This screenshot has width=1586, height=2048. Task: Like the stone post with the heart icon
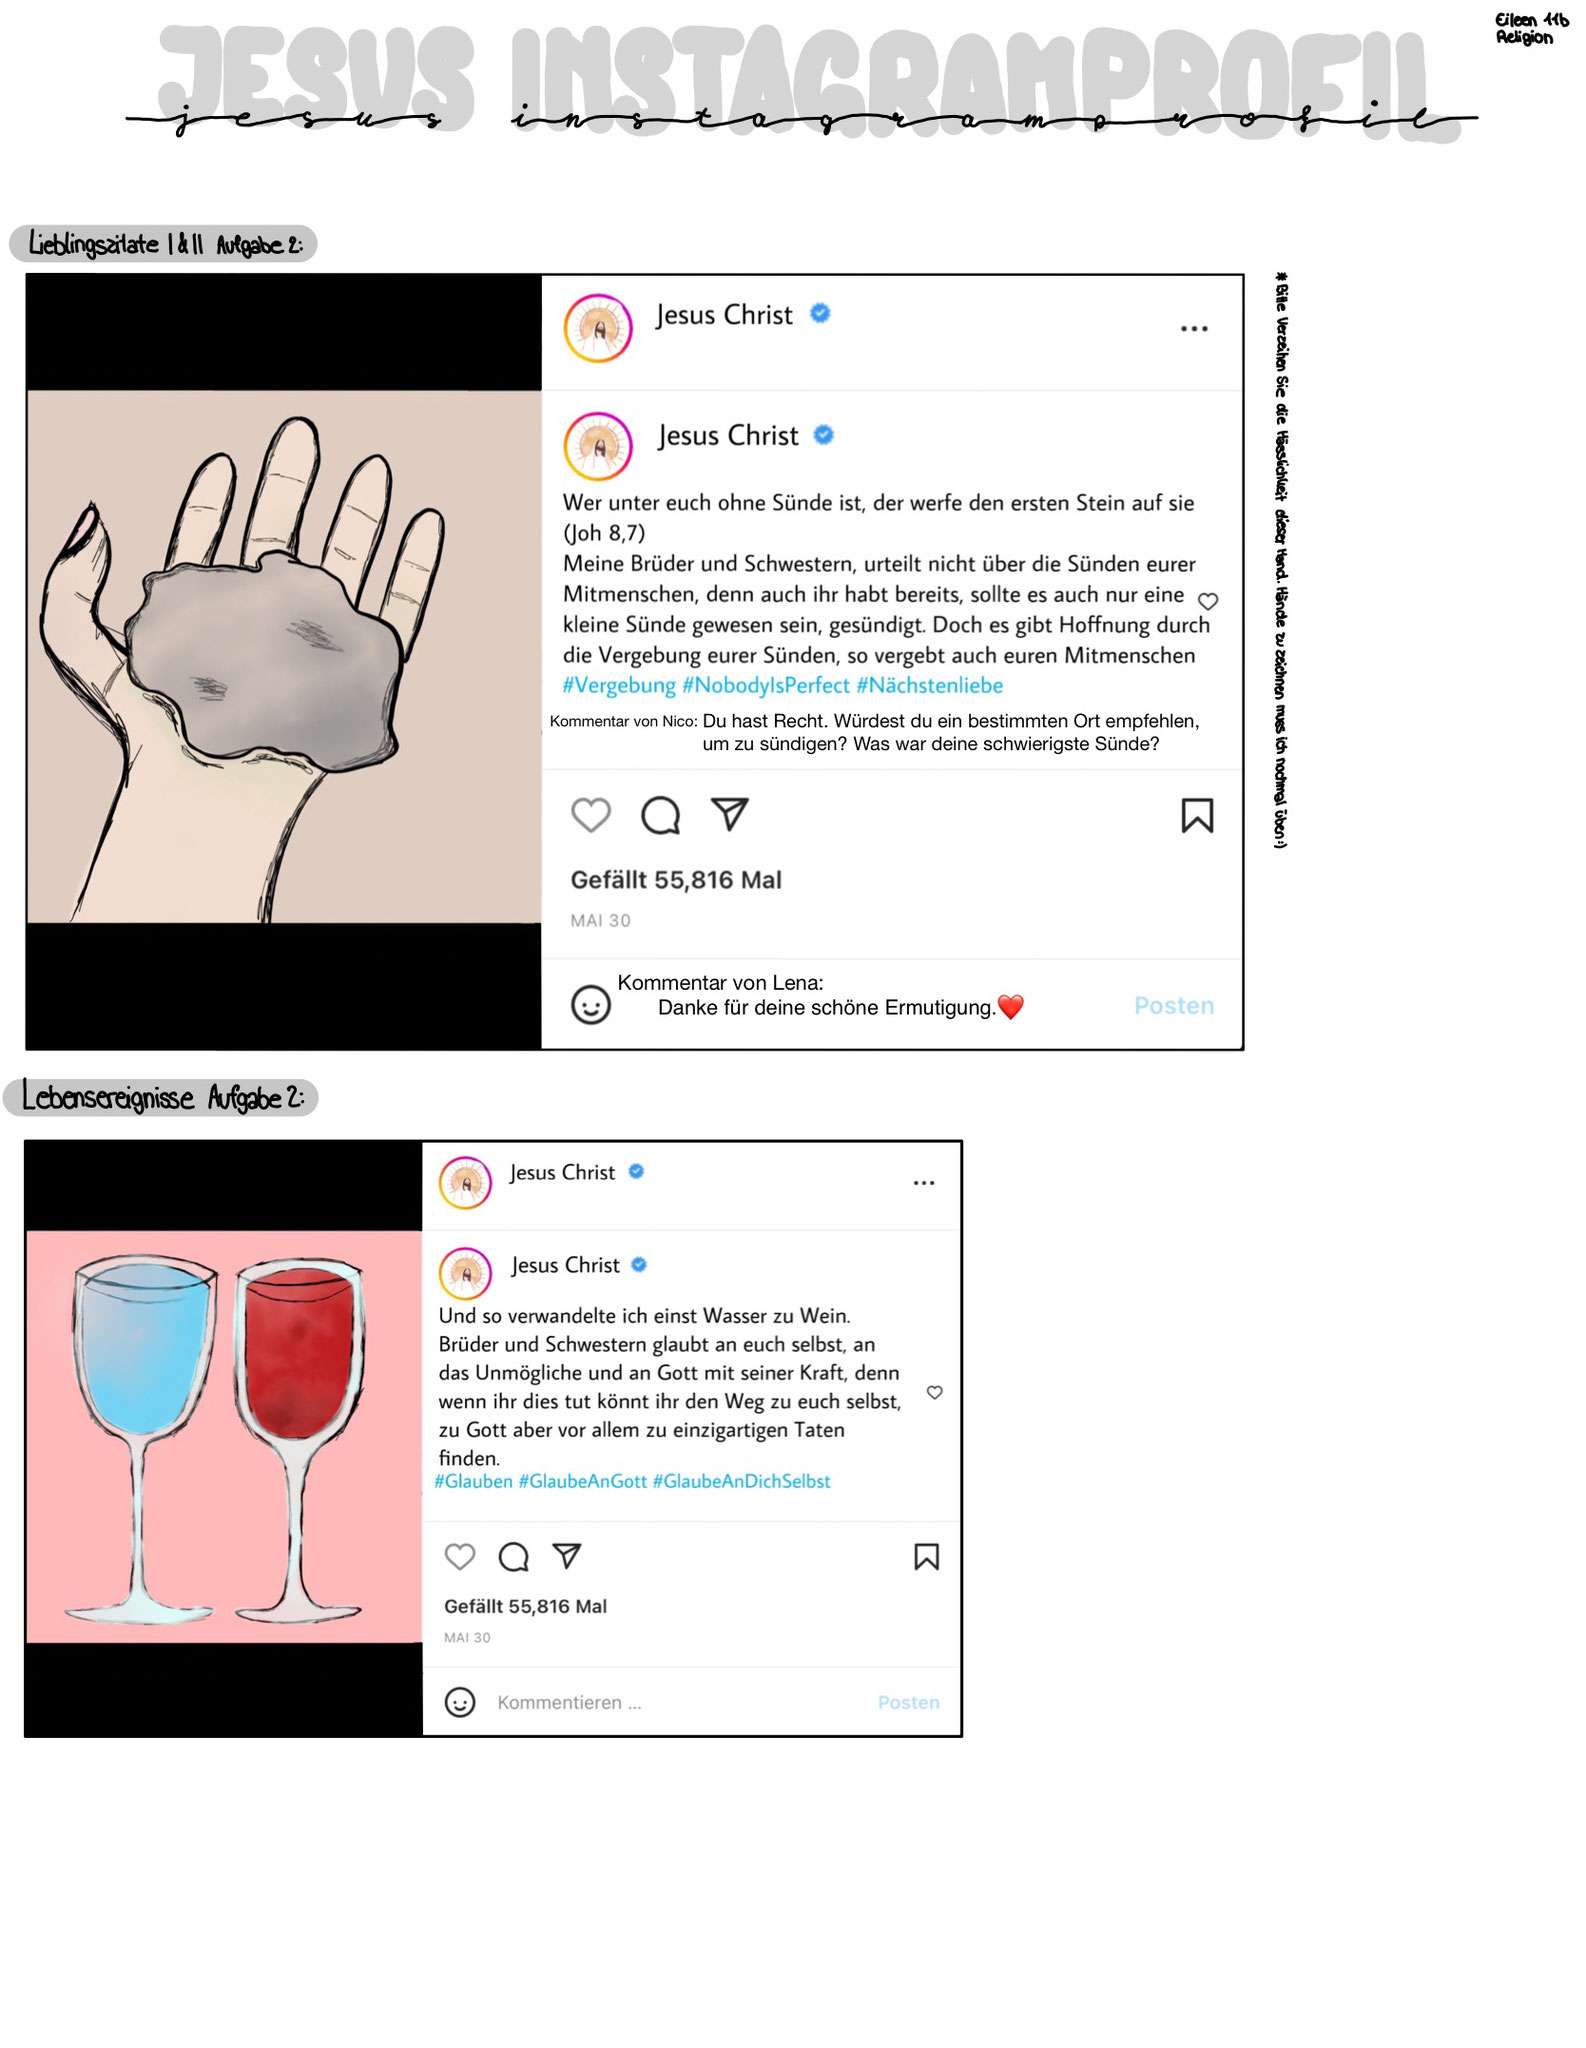pos(590,815)
